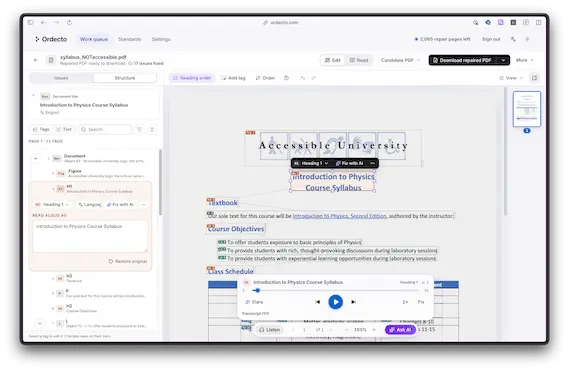Click the help circle icon in toolbar
Viewport: 569px width, 371px height.
click(x=286, y=78)
